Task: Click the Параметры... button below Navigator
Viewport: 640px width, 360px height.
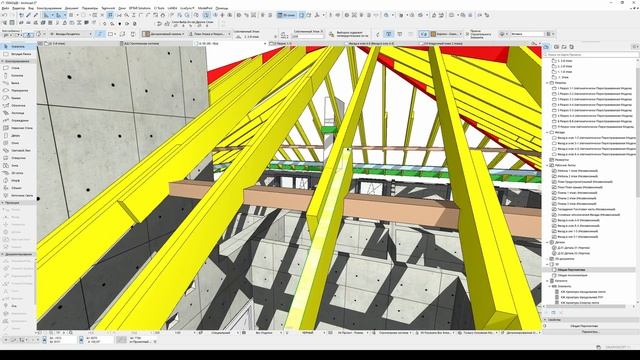Action: [590, 332]
